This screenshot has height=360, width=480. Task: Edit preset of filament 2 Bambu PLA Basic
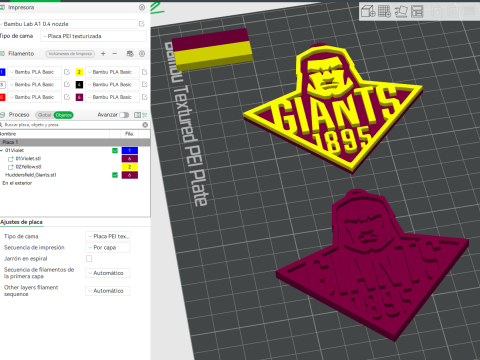click(x=144, y=72)
